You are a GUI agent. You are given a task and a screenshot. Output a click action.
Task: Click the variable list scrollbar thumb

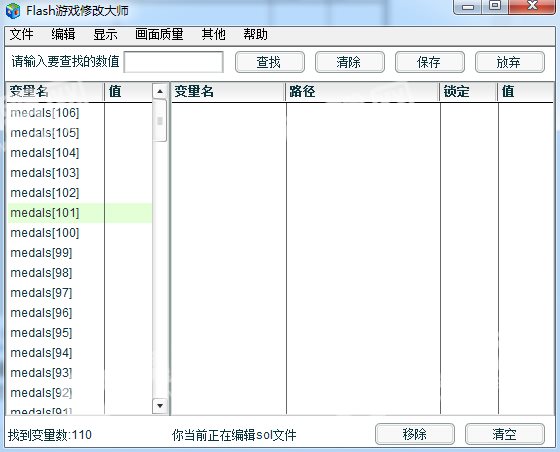point(160,121)
